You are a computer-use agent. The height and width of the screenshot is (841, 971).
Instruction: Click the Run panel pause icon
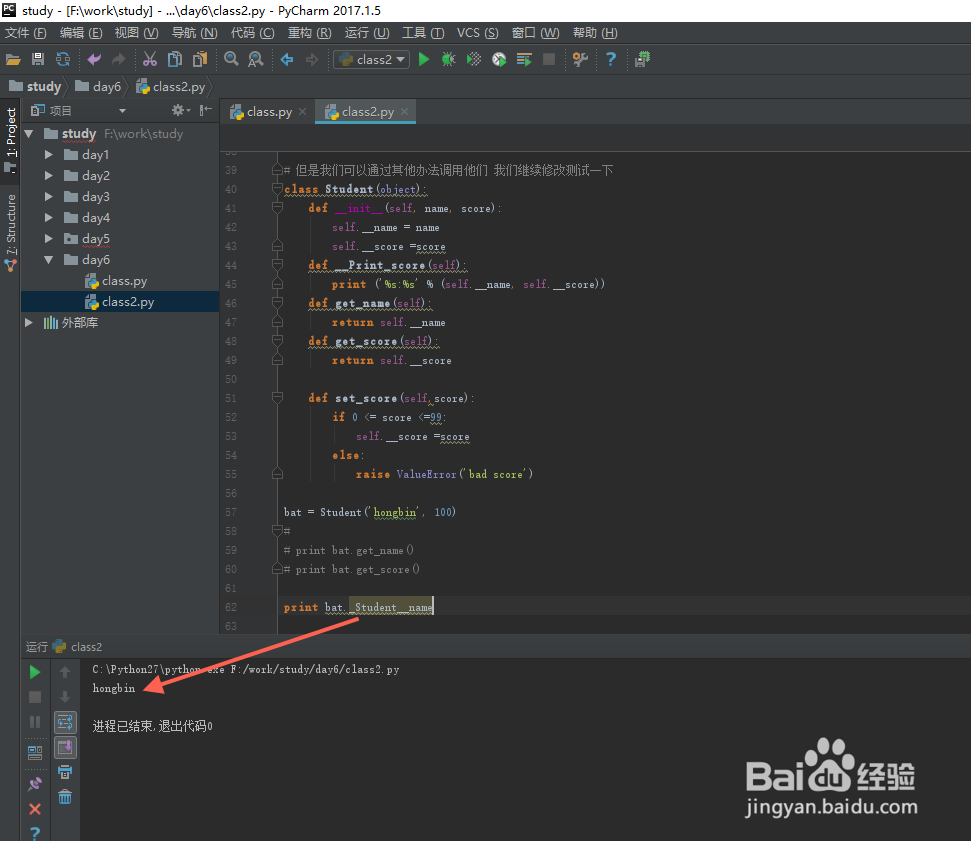(35, 722)
